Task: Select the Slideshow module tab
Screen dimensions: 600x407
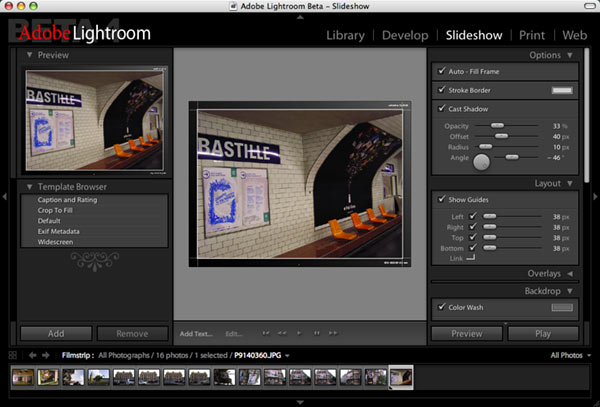Action: [474, 35]
